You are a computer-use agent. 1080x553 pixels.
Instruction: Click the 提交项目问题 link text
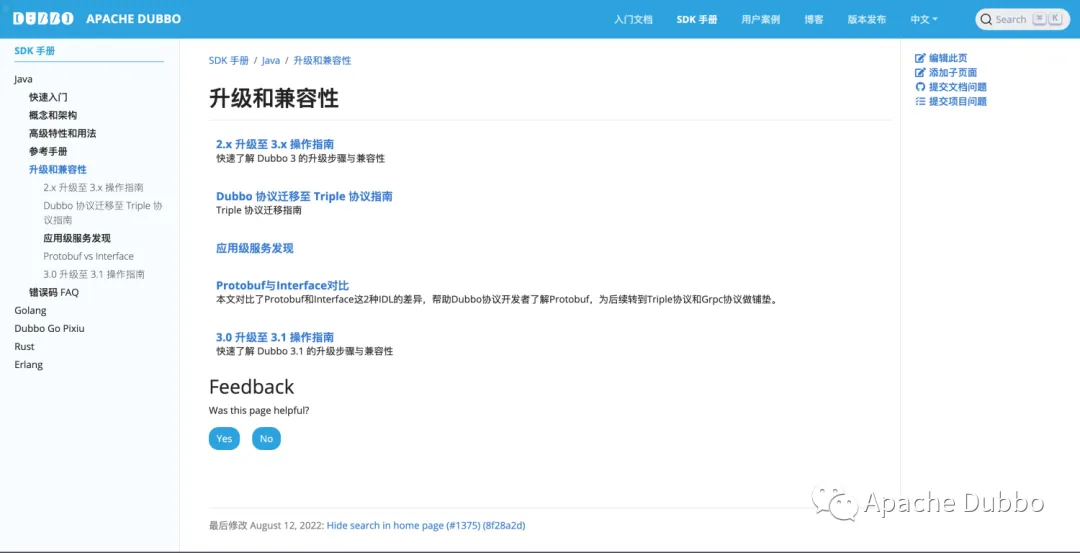[x=957, y=101]
